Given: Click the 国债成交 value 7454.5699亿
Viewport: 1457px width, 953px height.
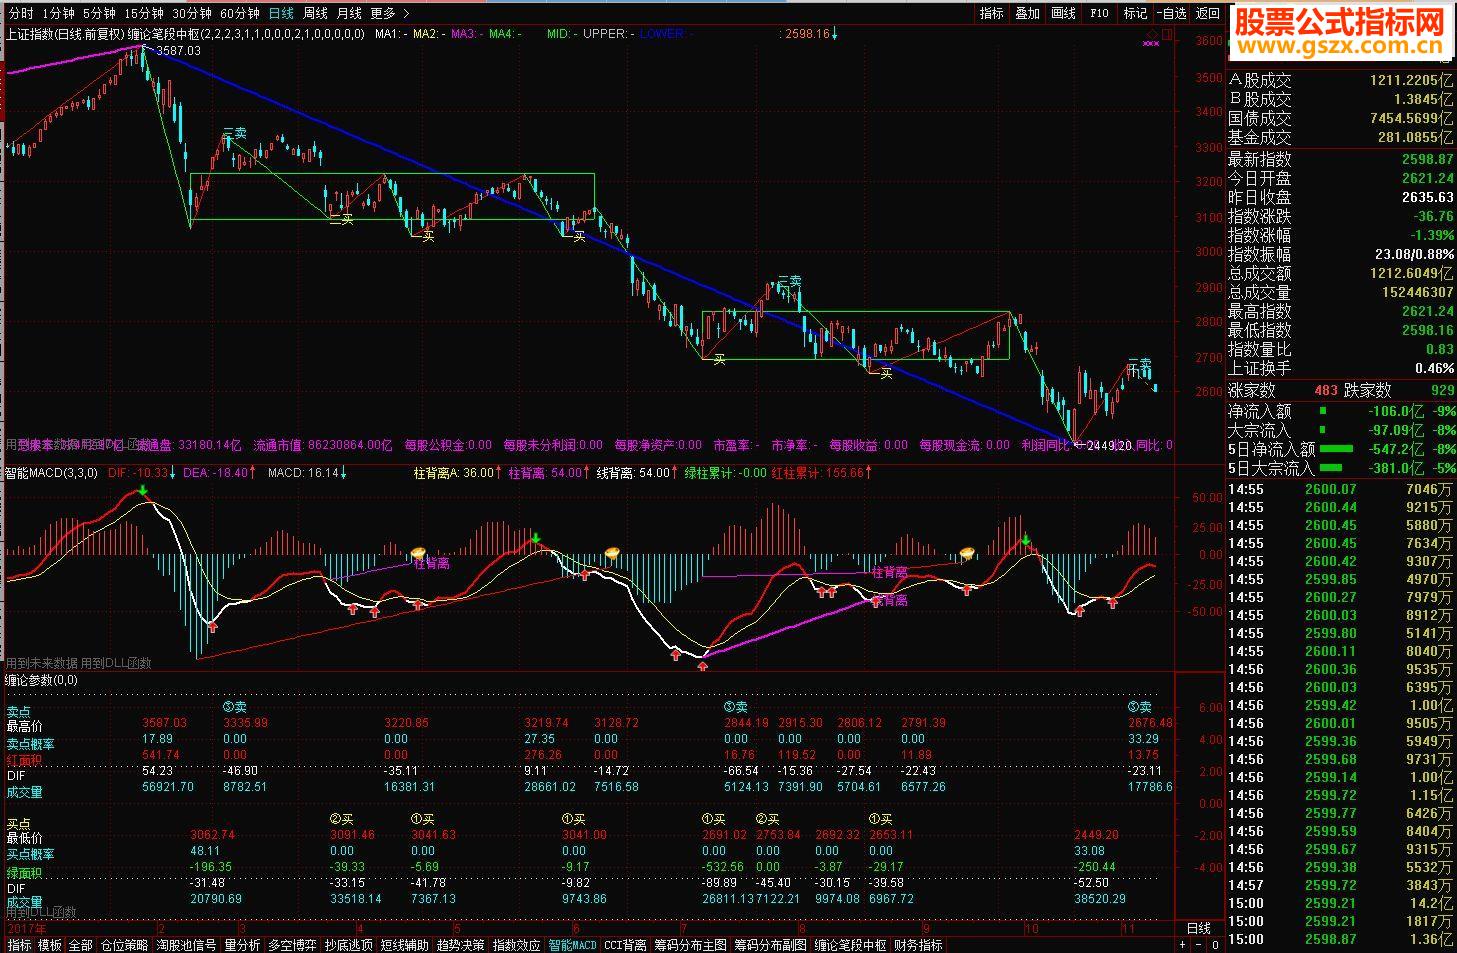Looking at the screenshot, I should coord(1411,119).
